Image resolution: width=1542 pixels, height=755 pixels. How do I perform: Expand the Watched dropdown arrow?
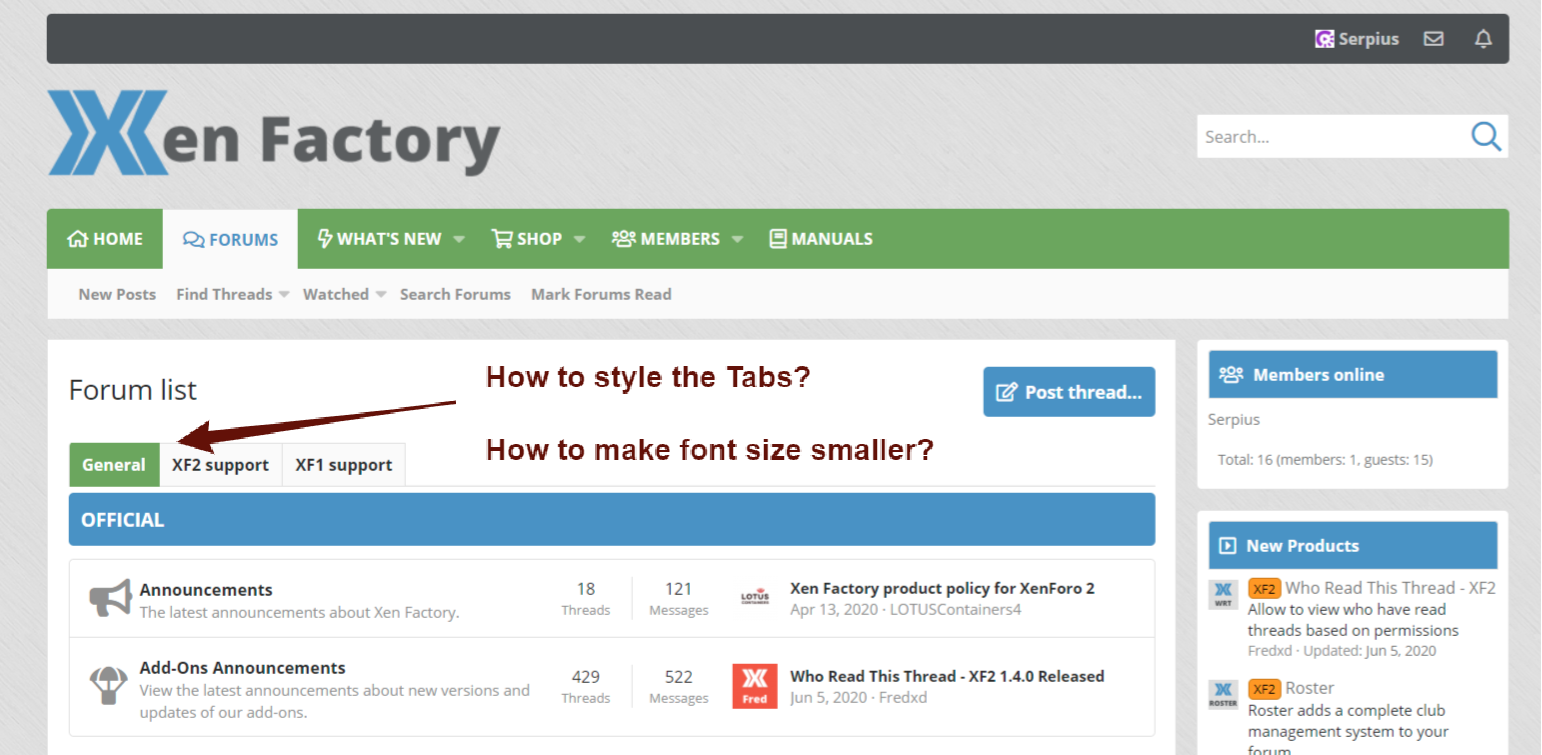[x=381, y=295]
